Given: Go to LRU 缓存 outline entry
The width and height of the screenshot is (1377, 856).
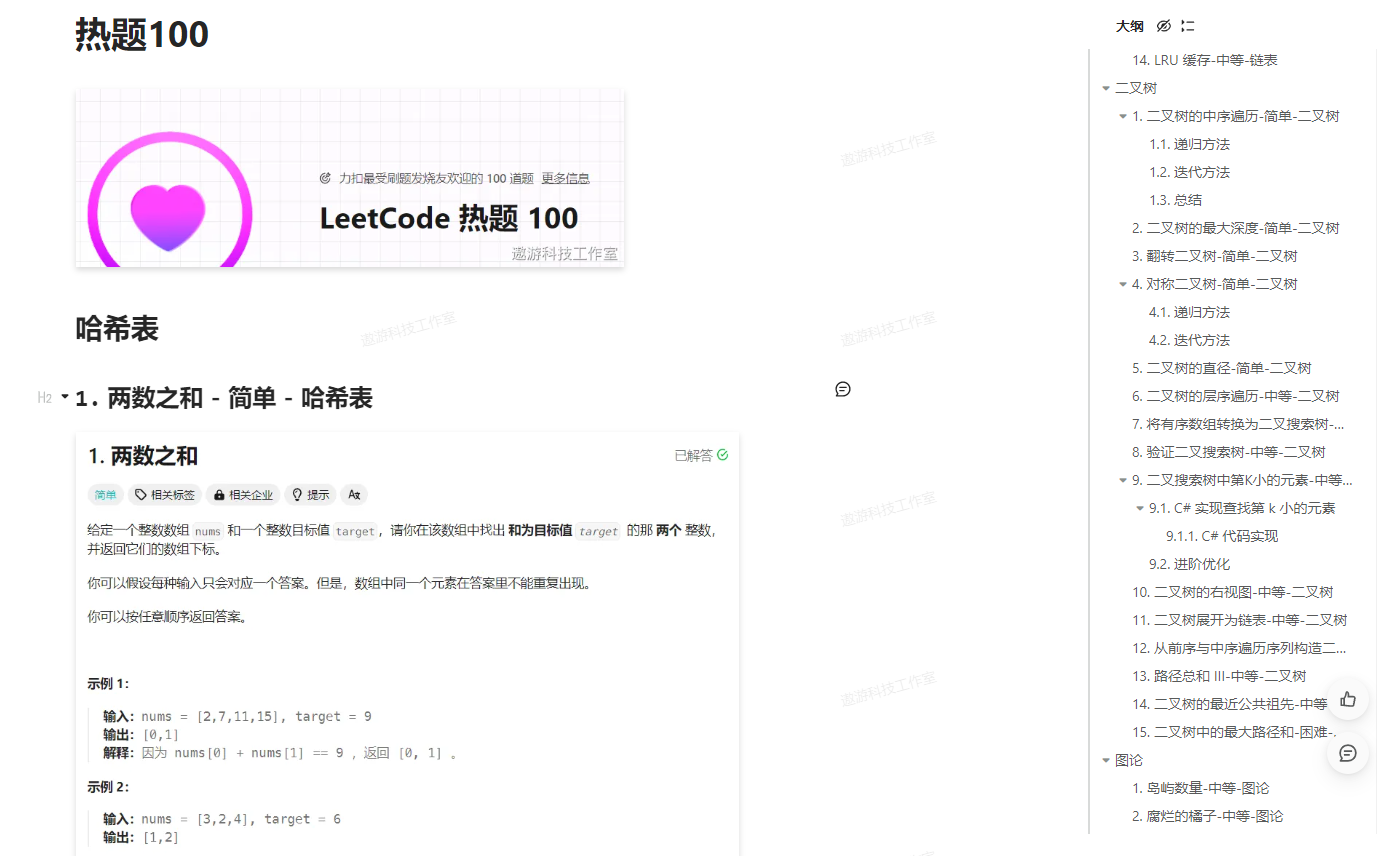Looking at the screenshot, I should click(x=1204, y=60).
